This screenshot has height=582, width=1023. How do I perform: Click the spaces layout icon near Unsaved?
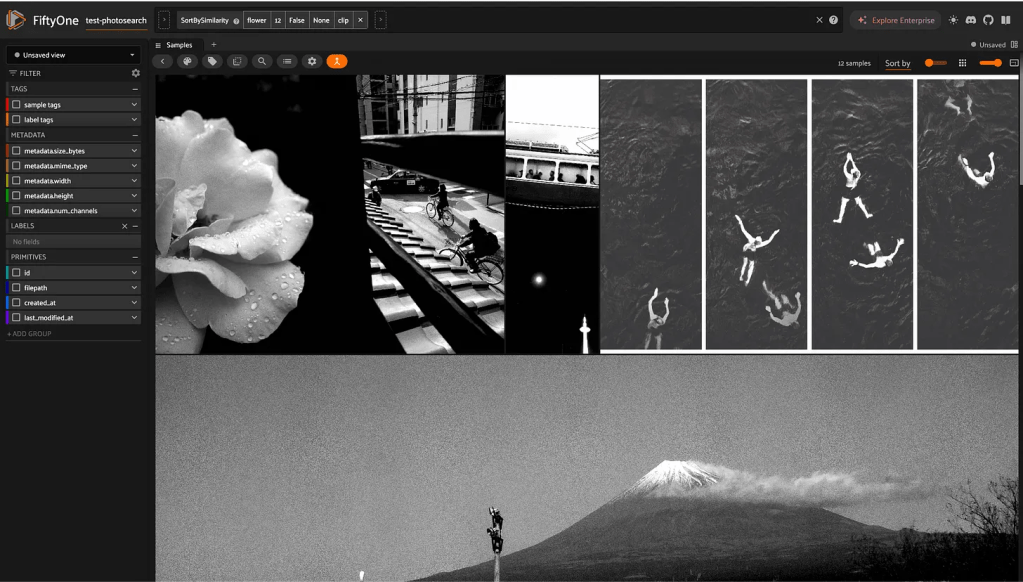pyautogui.click(x=1014, y=45)
